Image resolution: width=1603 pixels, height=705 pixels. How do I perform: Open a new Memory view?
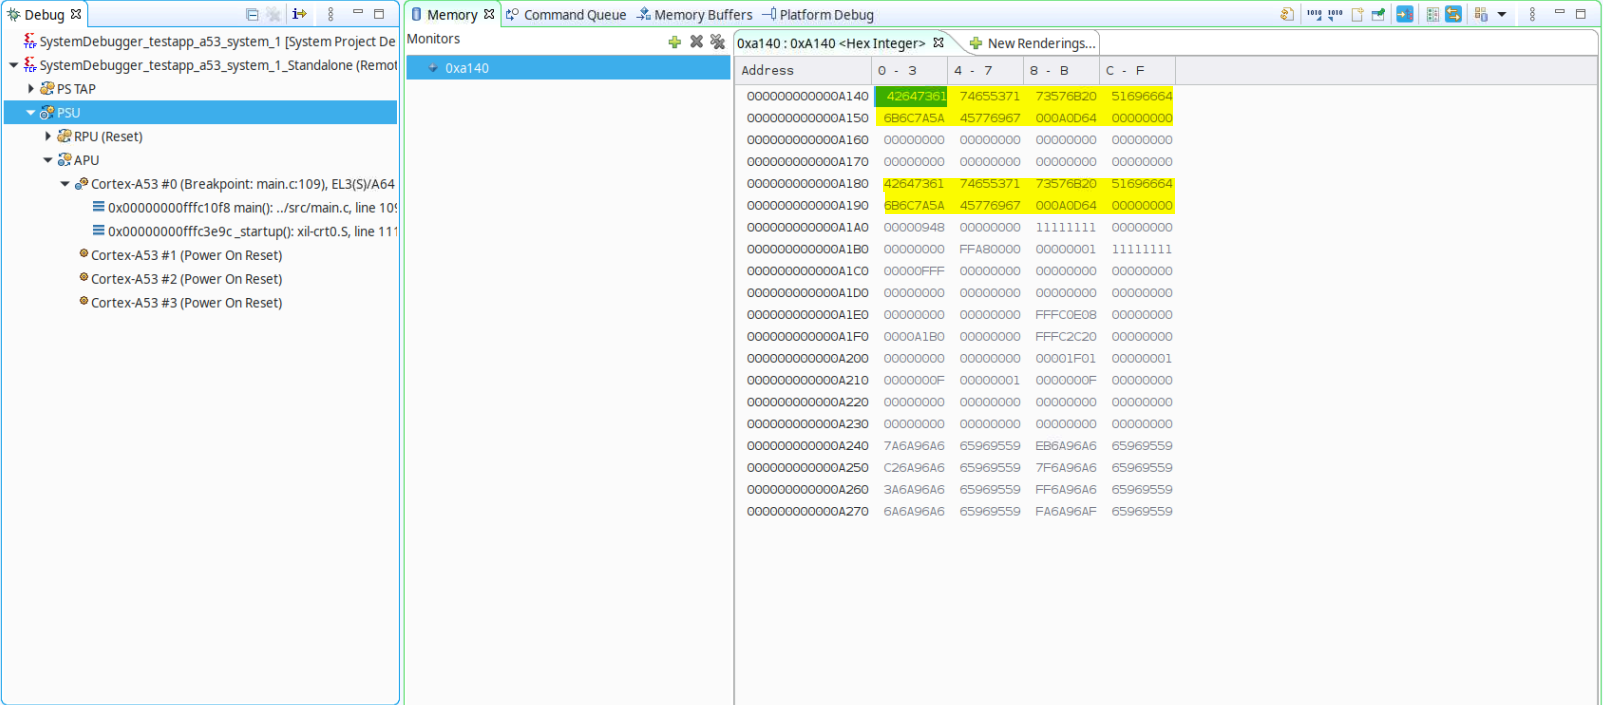(1357, 15)
